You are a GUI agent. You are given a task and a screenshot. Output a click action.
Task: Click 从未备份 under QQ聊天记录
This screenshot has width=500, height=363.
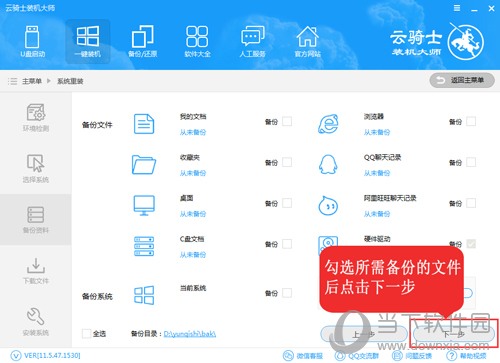click(x=377, y=173)
